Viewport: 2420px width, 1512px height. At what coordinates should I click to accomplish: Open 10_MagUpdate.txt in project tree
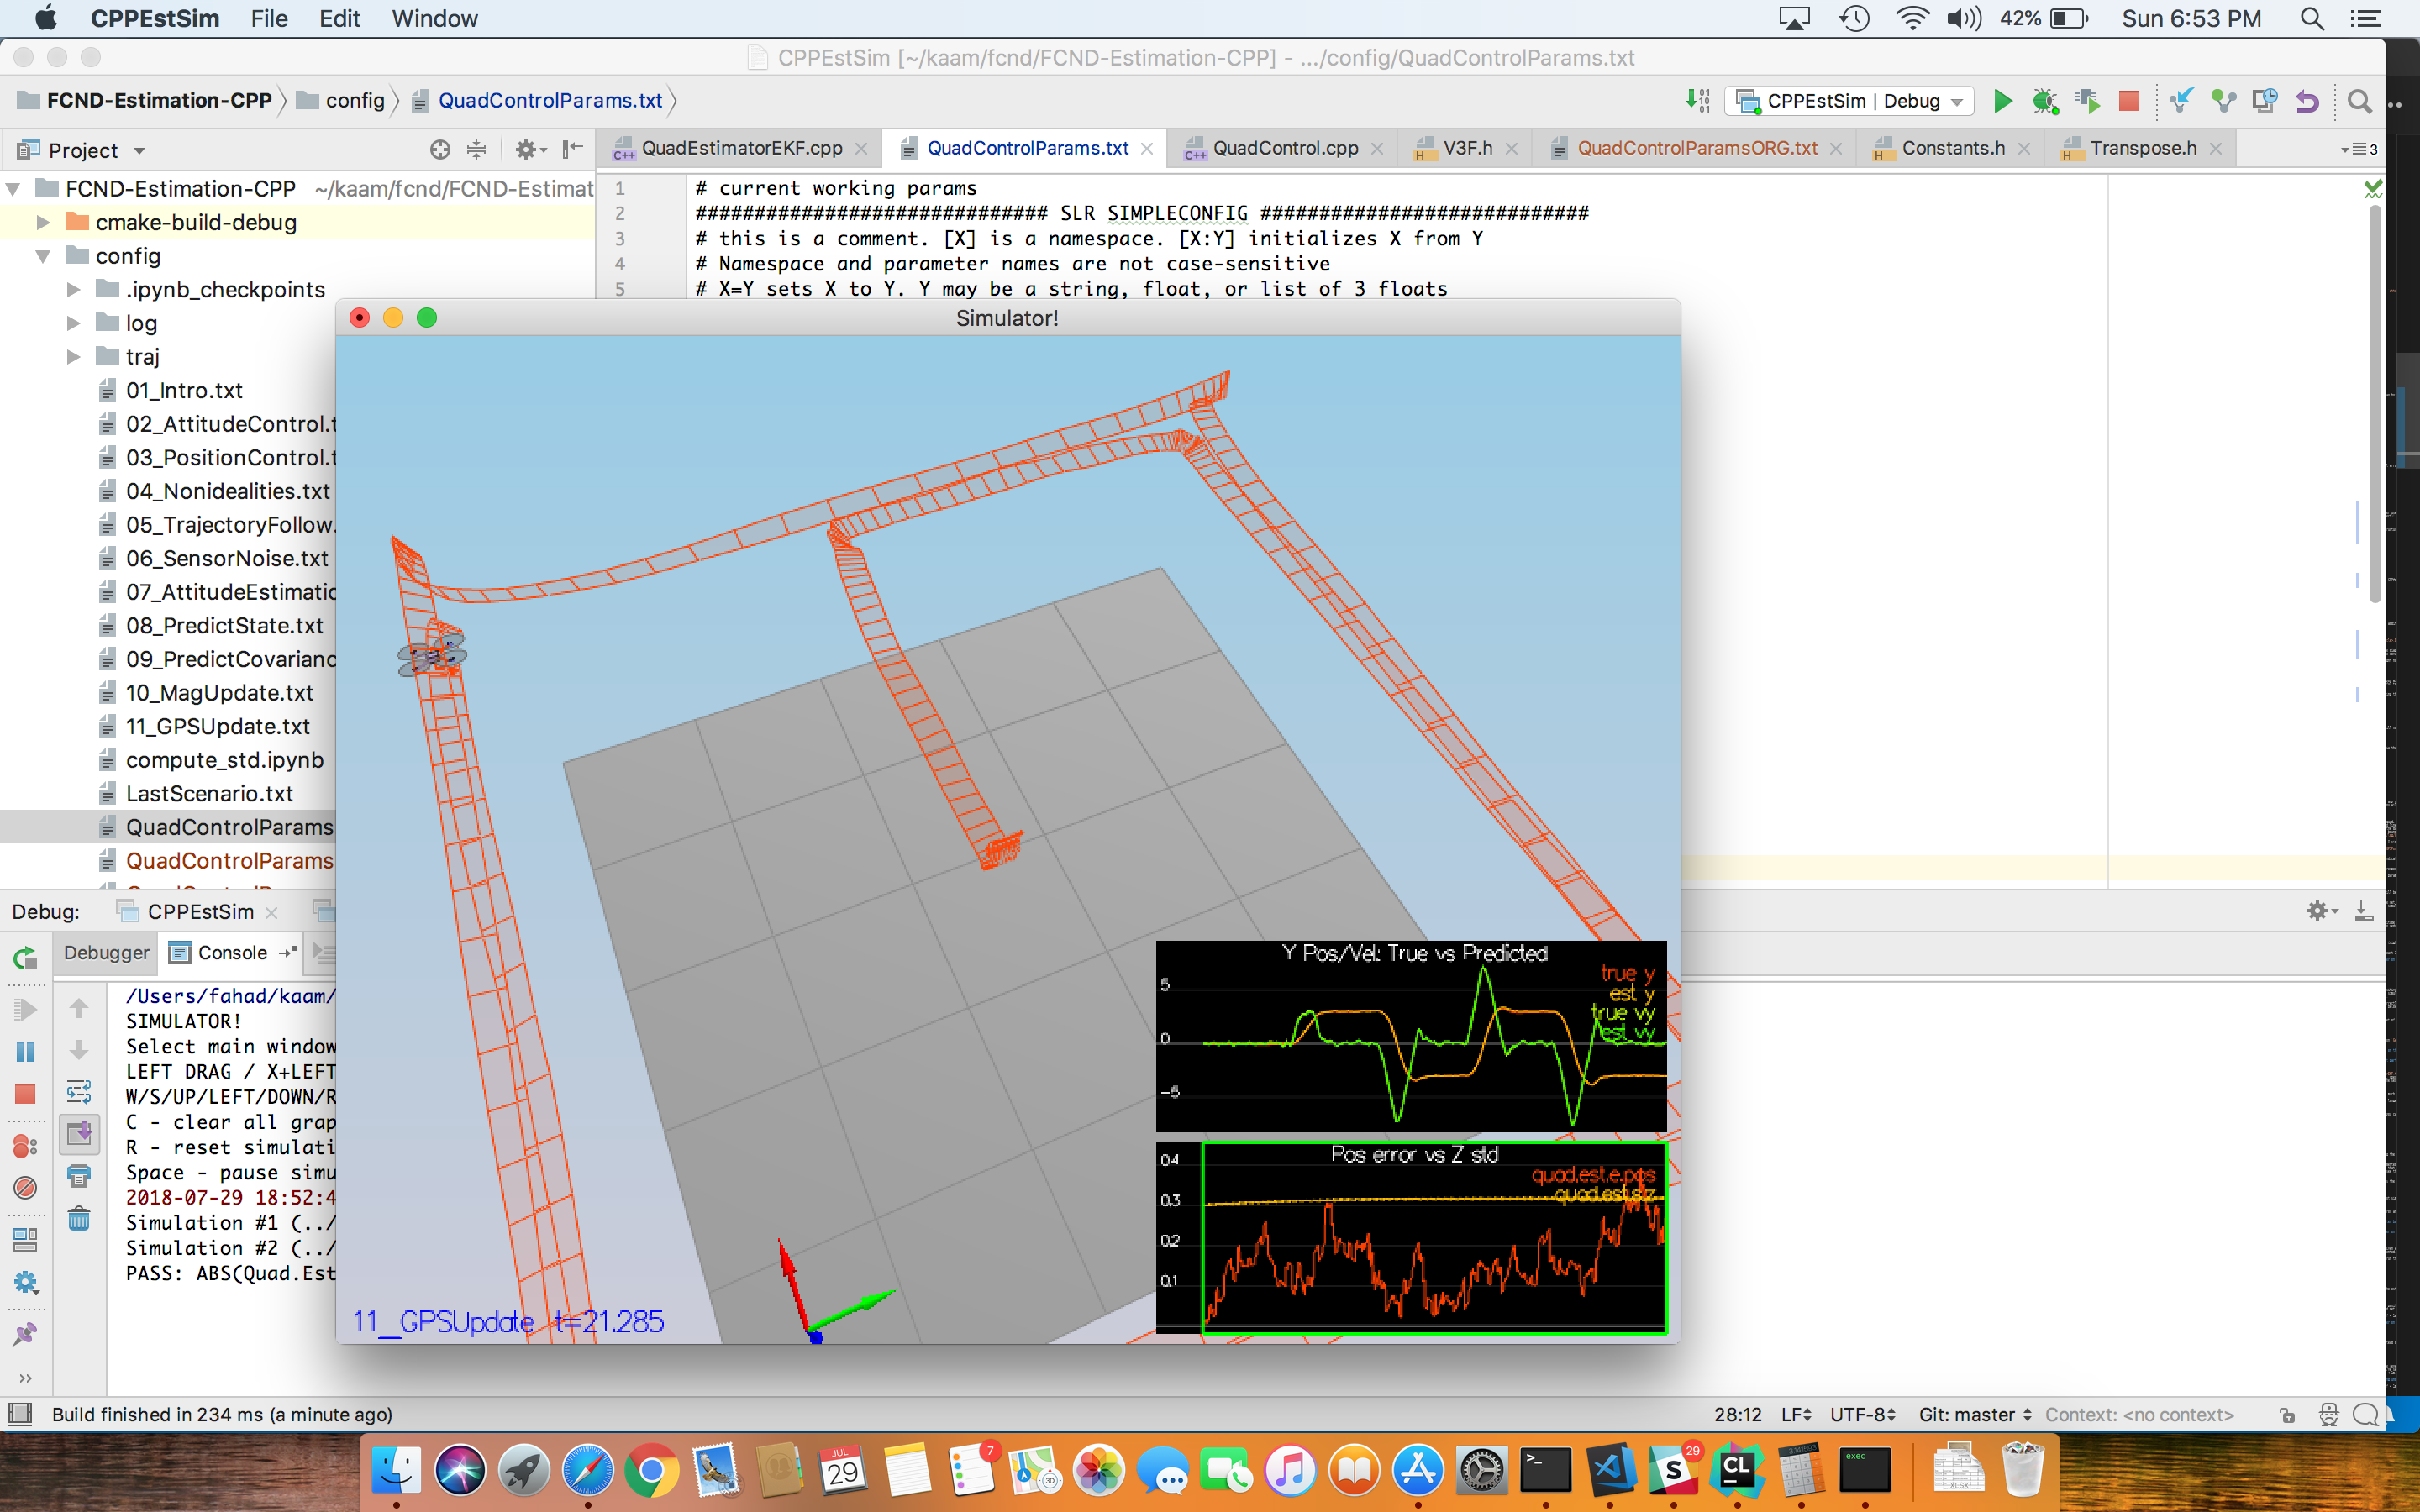[x=219, y=693]
